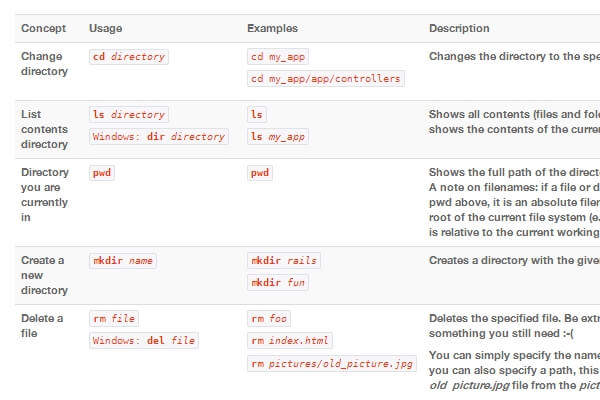Click the 'mkdir rails' example code

click(284, 261)
